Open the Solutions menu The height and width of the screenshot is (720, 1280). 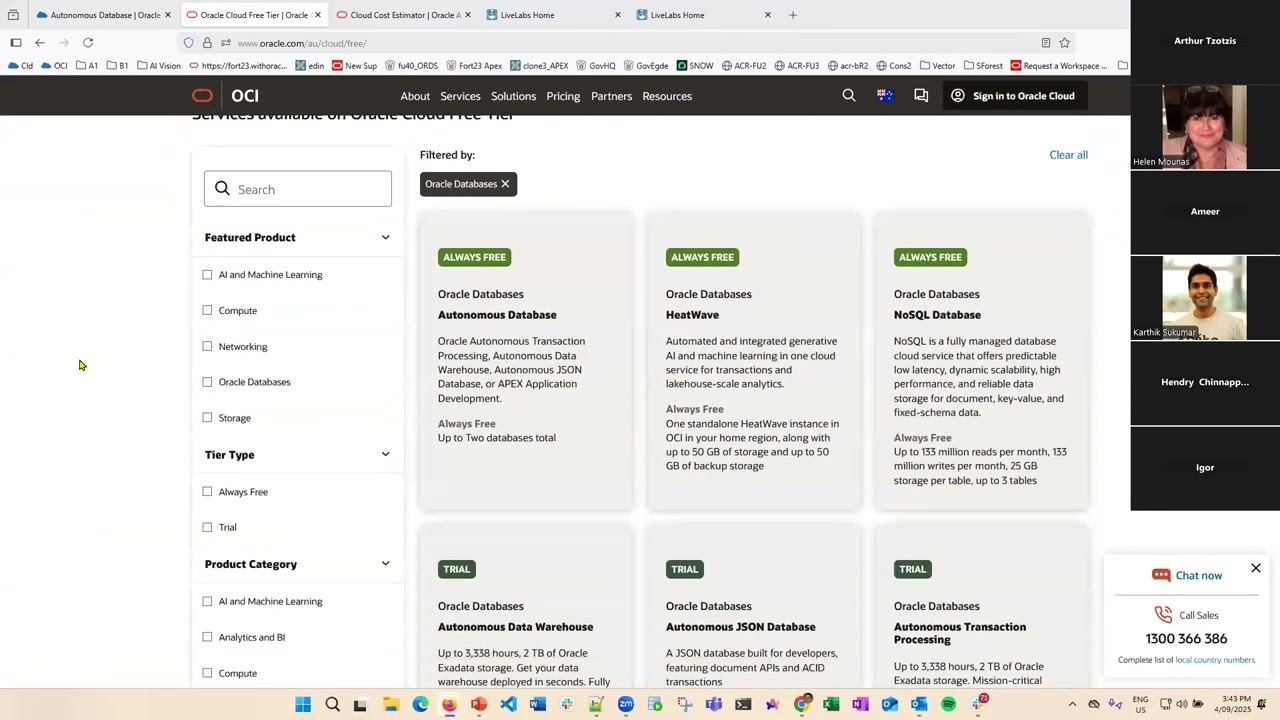point(513,96)
